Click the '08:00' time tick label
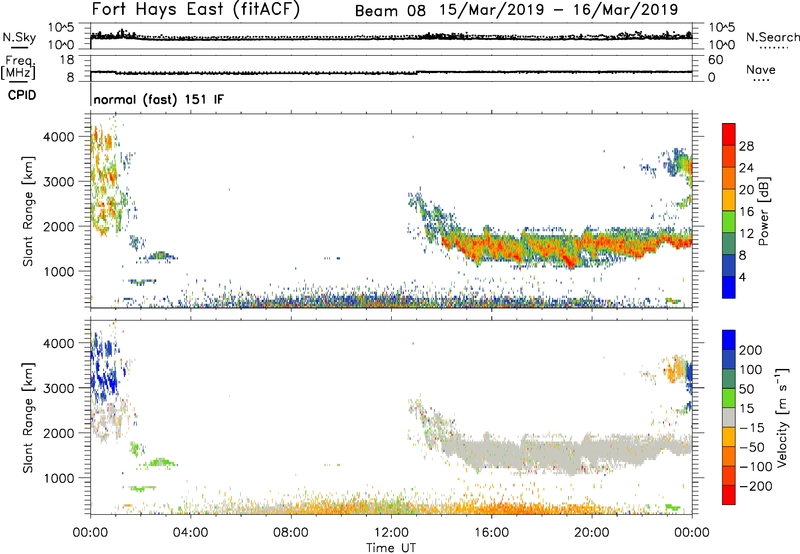Screen dimensions: 800x554 tap(291, 533)
